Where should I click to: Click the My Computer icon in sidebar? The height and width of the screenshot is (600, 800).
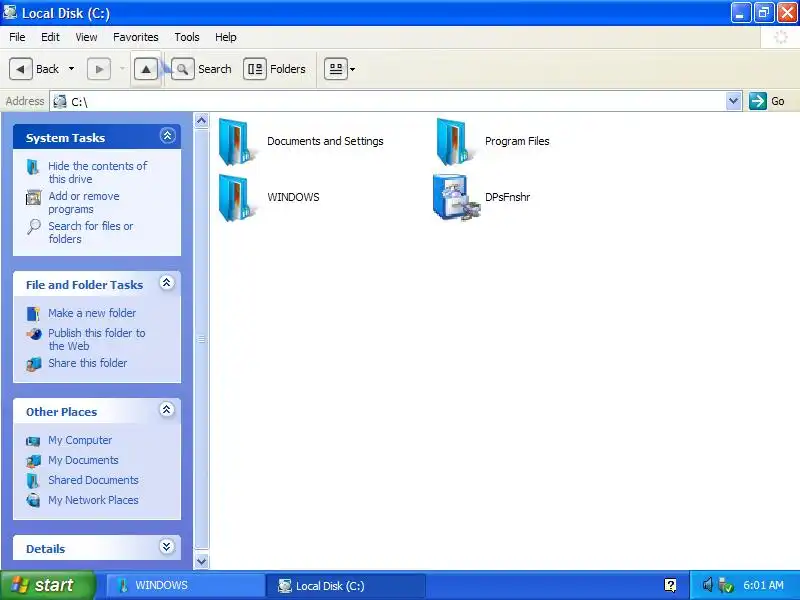click(33, 441)
